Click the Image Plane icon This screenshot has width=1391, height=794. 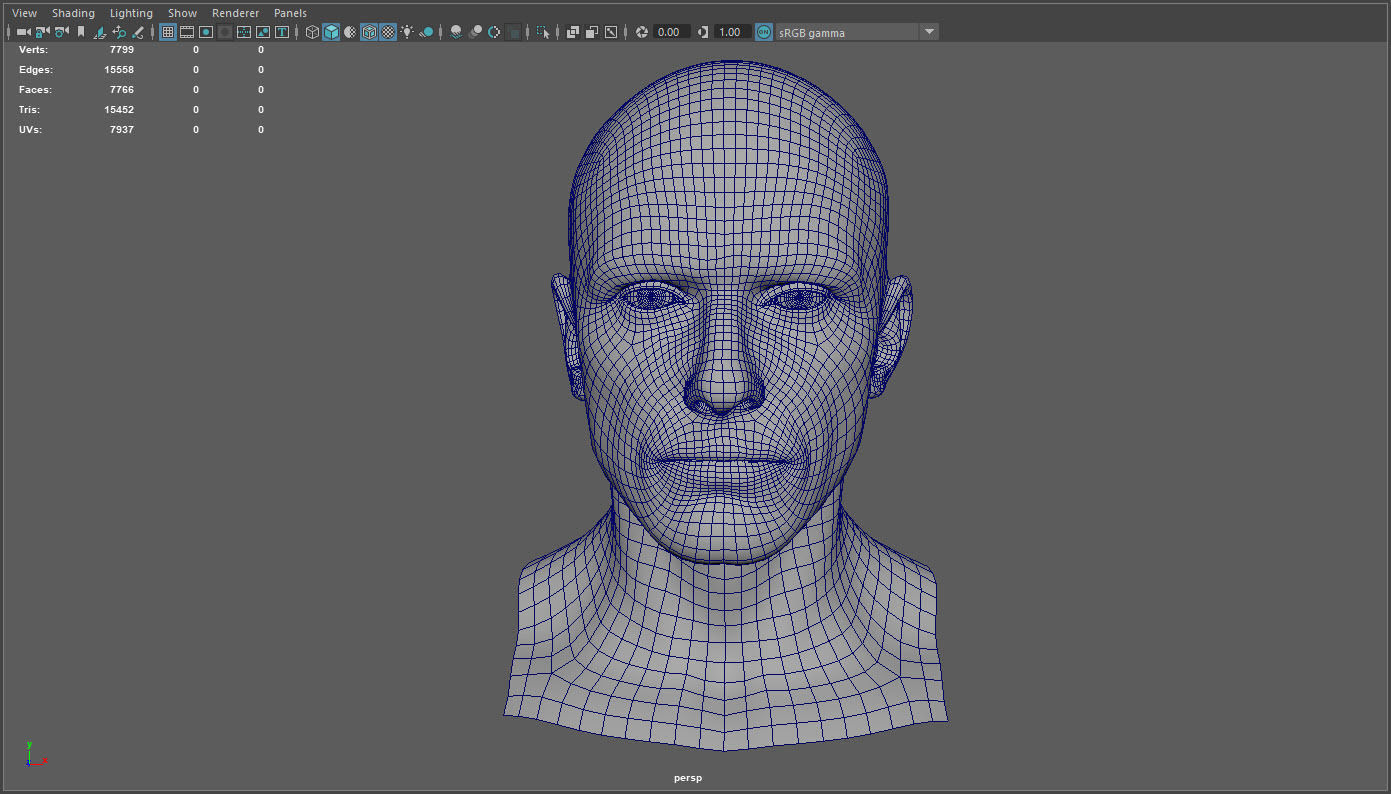tap(100, 32)
